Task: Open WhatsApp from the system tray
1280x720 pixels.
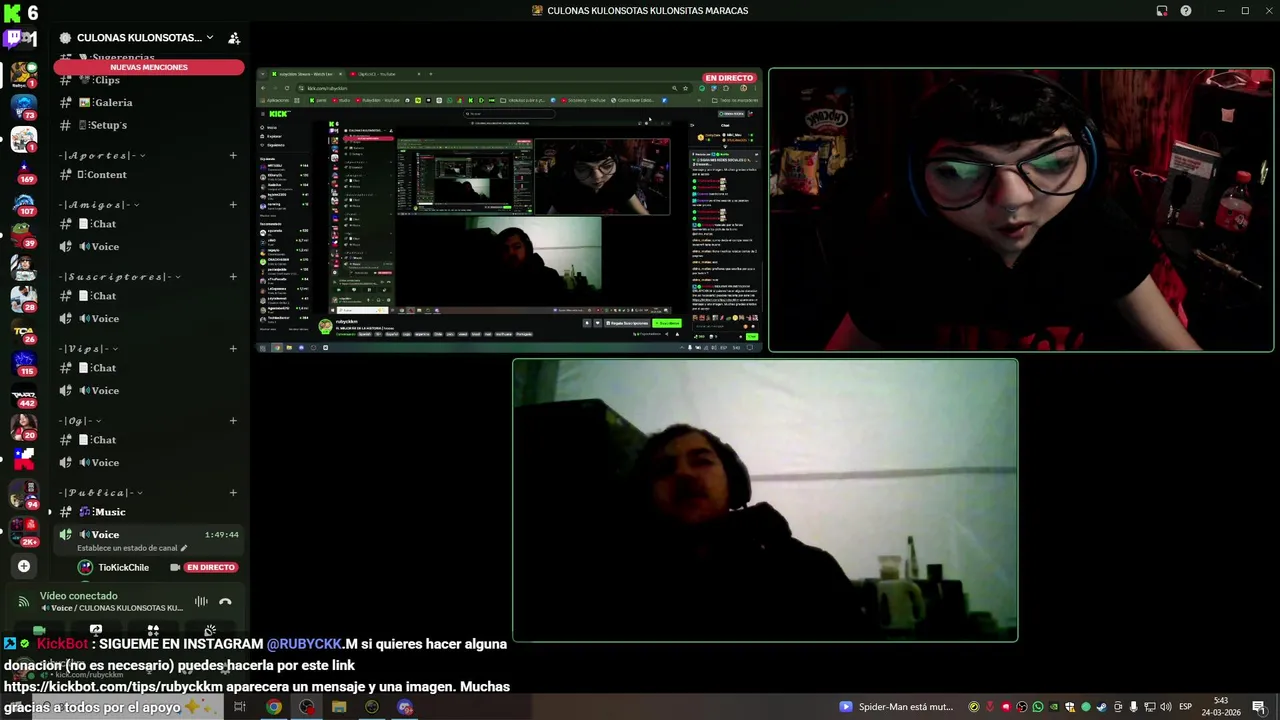Action: (x=1038, y=707)
